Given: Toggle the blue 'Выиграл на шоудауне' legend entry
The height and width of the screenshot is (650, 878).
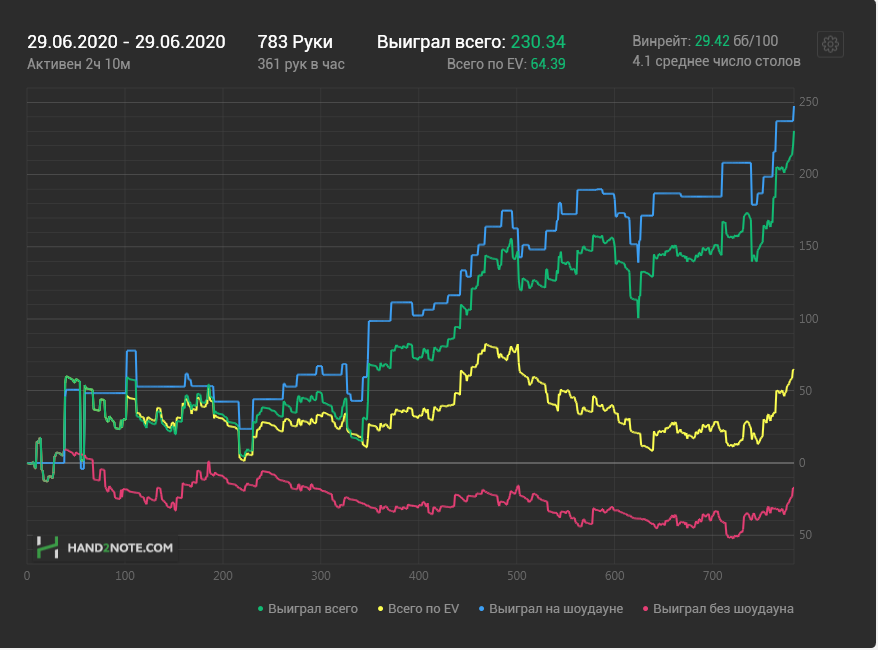Looking at the screenshot, I should pyautogui.click(x=551, y=609).
